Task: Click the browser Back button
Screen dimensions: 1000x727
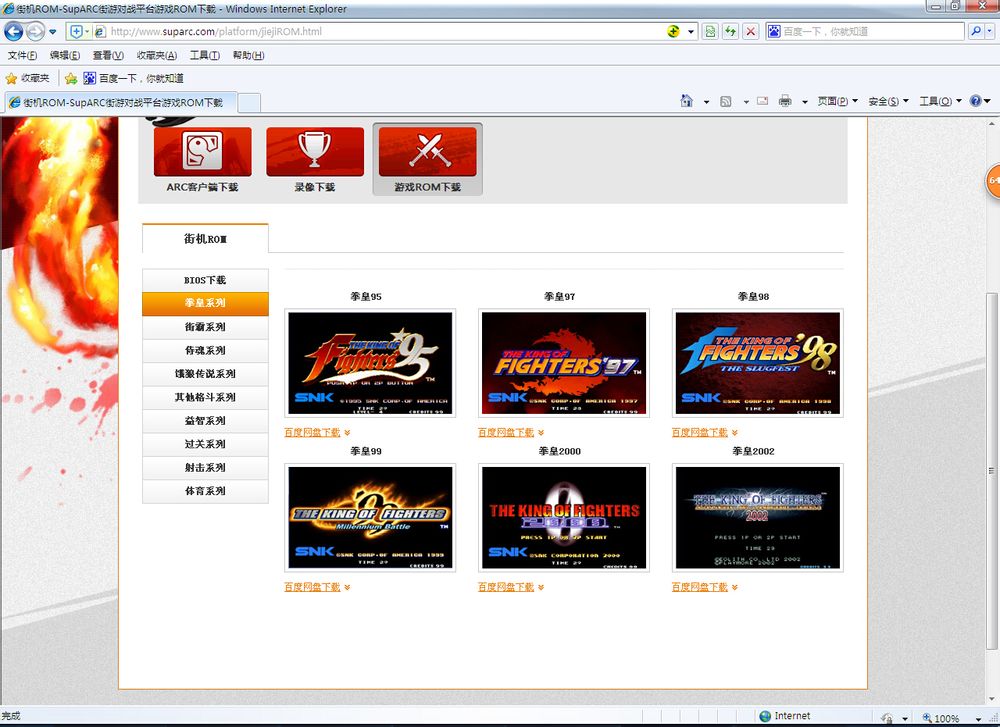Action: point(14,31)
